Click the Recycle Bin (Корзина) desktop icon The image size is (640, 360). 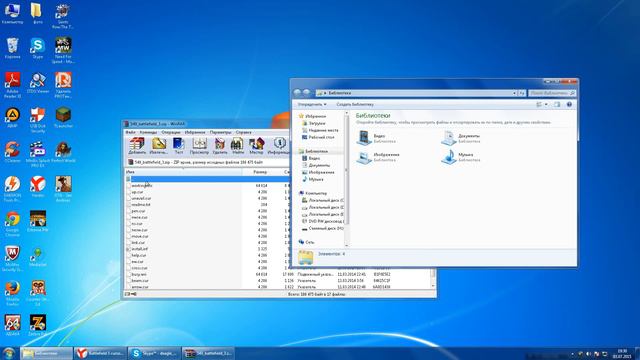[12, 48]
